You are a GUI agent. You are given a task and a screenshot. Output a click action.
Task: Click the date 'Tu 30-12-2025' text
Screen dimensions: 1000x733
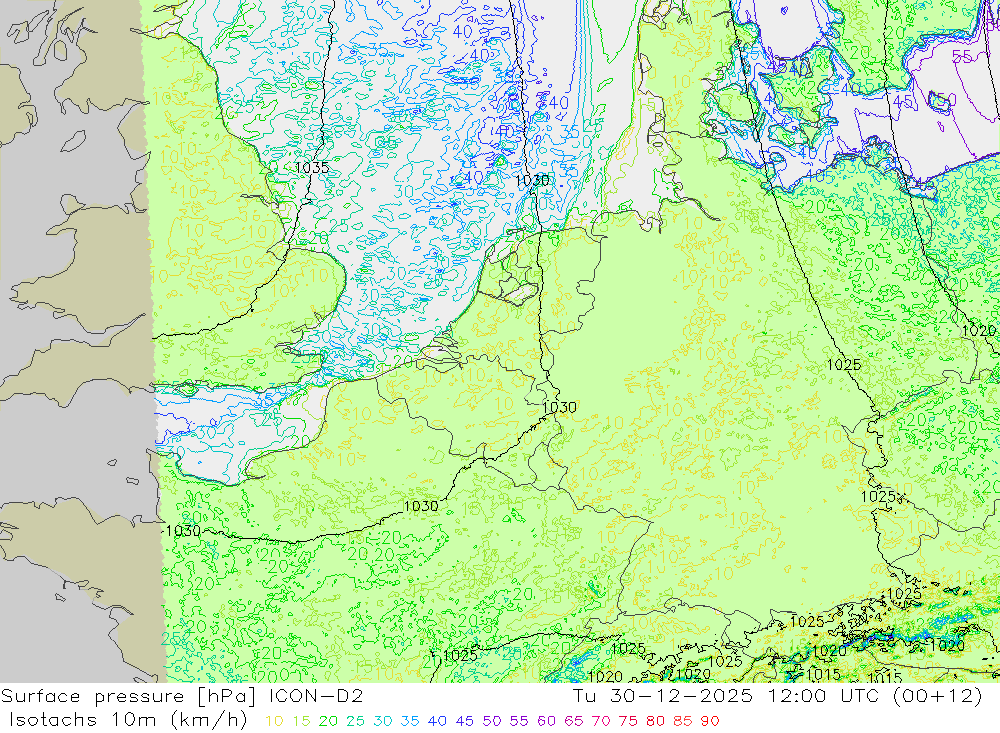click(x=663, y=696)
